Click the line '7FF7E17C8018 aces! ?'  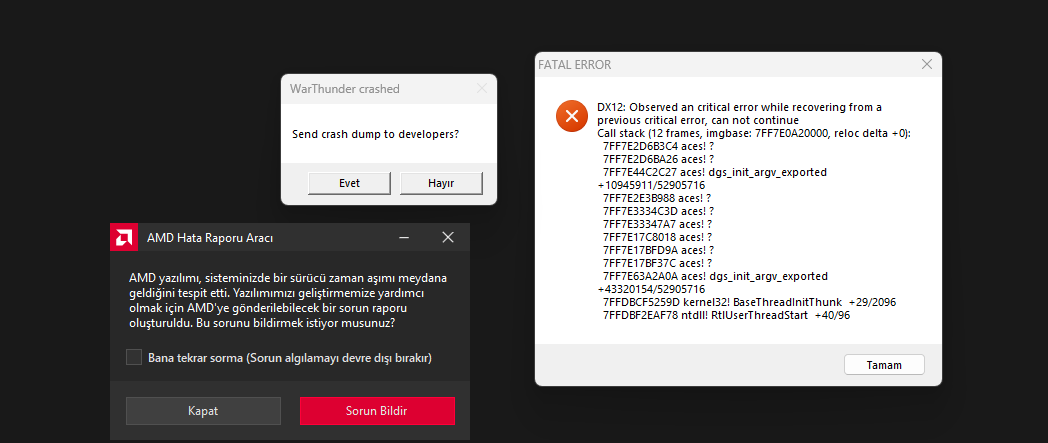657,237
